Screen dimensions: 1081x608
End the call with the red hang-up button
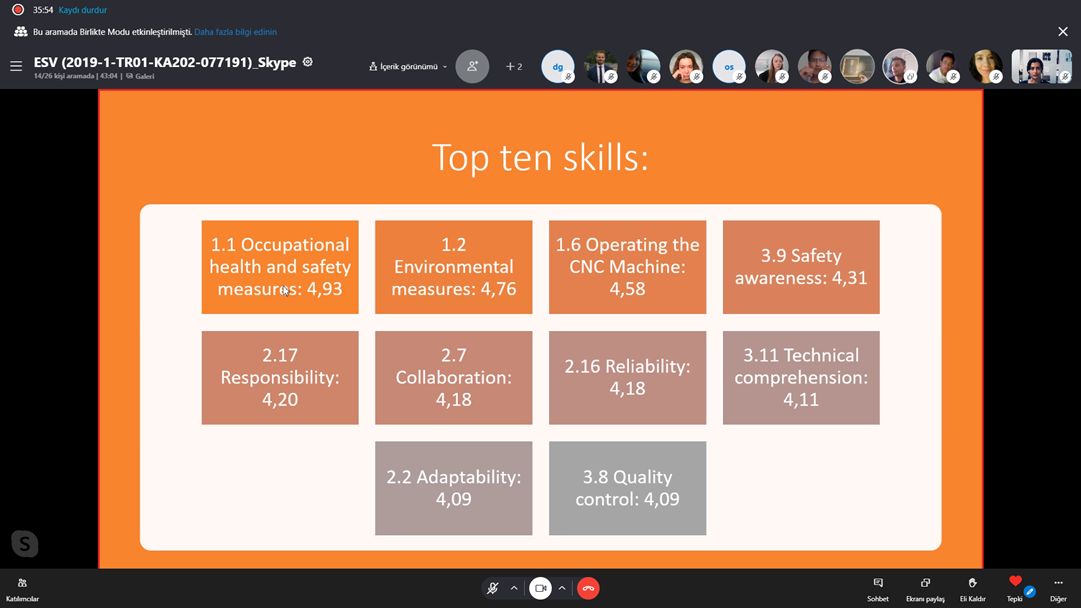588,588
